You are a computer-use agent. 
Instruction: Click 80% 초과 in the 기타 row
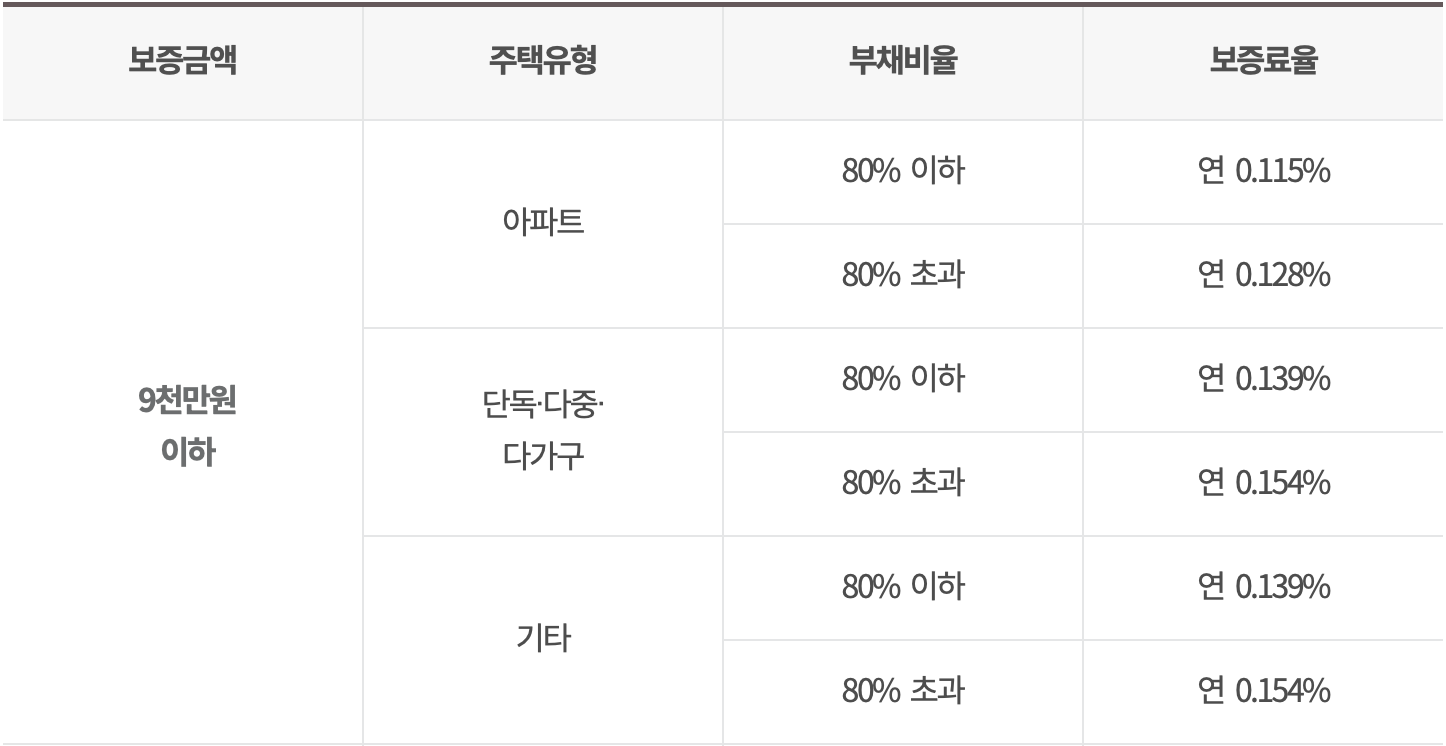(903, 692)
